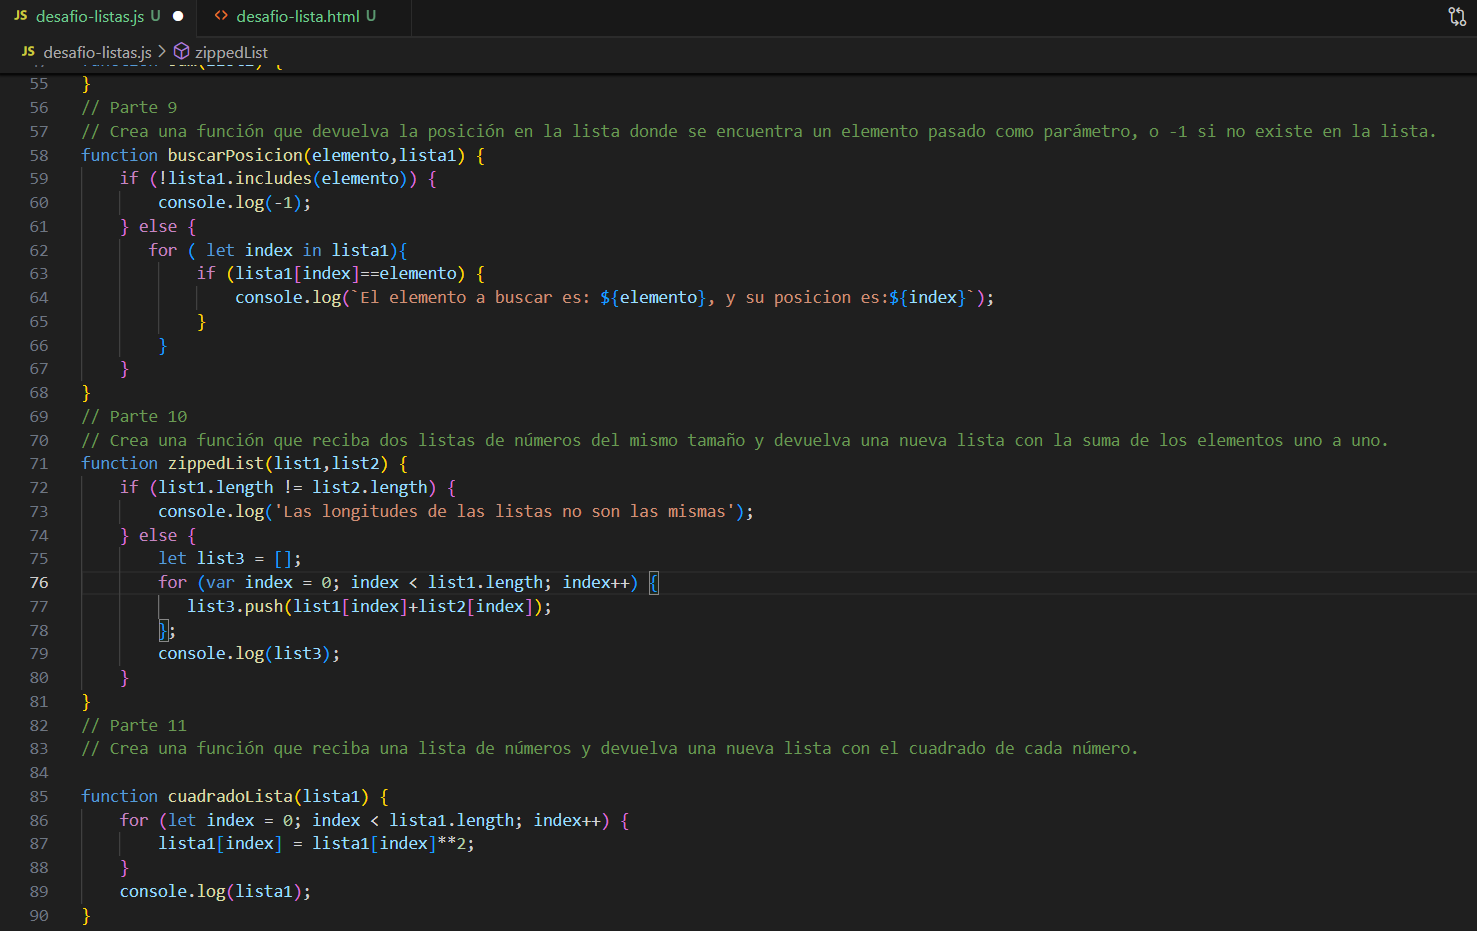Screen dimensions: 1477x931
Task: Click the '// Parte 9' comment
Action: click(x=129, y=107)
